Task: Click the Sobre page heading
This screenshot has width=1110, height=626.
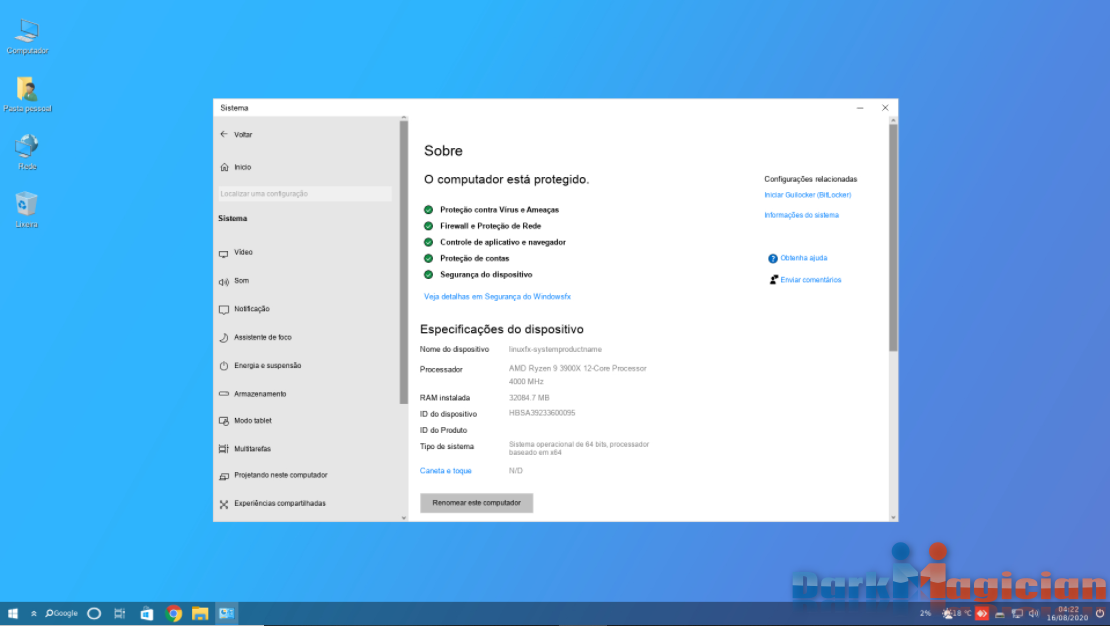Action: pyautogui.click(x=443, y=151)
